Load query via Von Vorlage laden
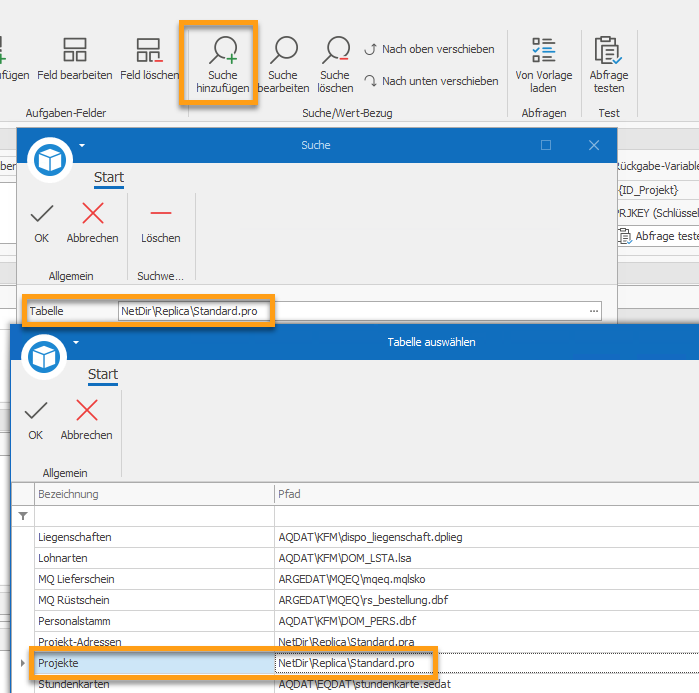699x693 pixels. pyautogui.click(x=543, y=64)
